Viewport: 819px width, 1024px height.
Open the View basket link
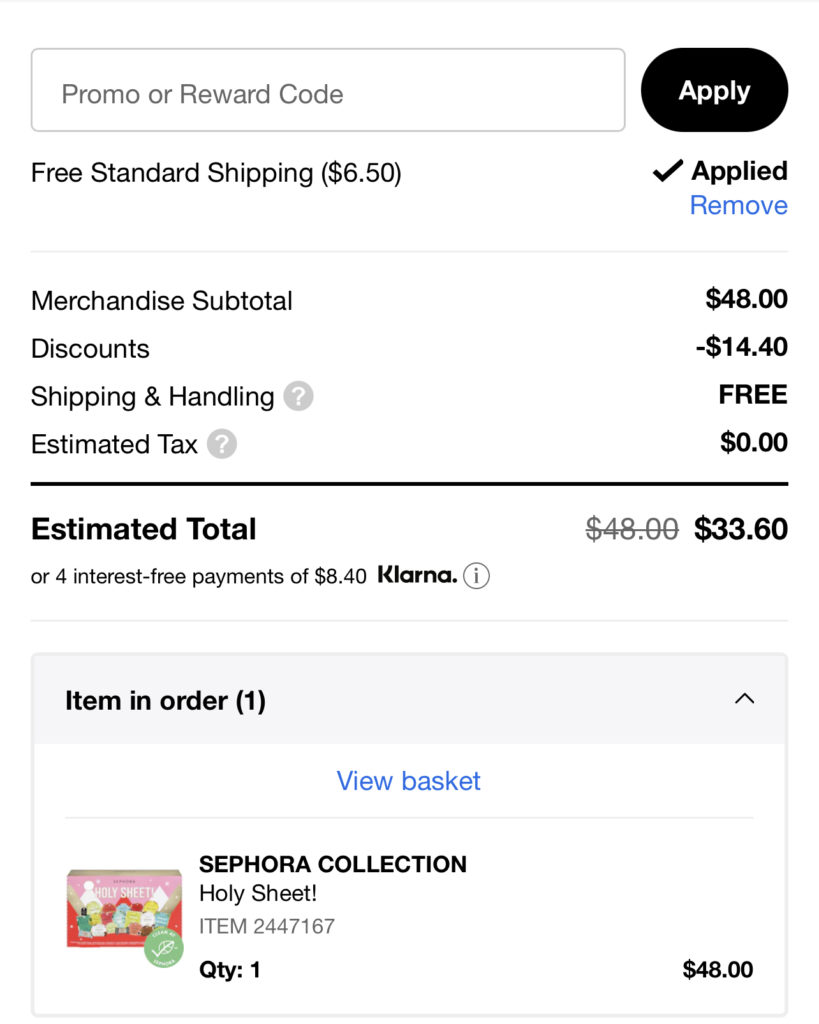(x=408, y=781)
